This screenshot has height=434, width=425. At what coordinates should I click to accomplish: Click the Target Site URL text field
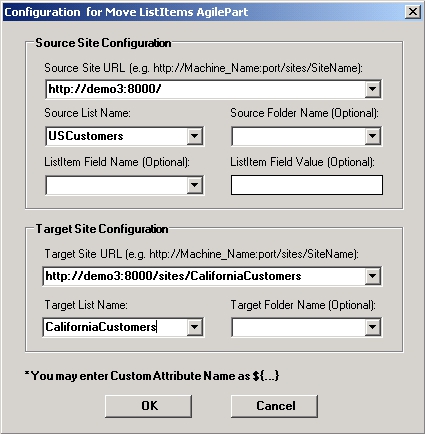tap(204, 276)
